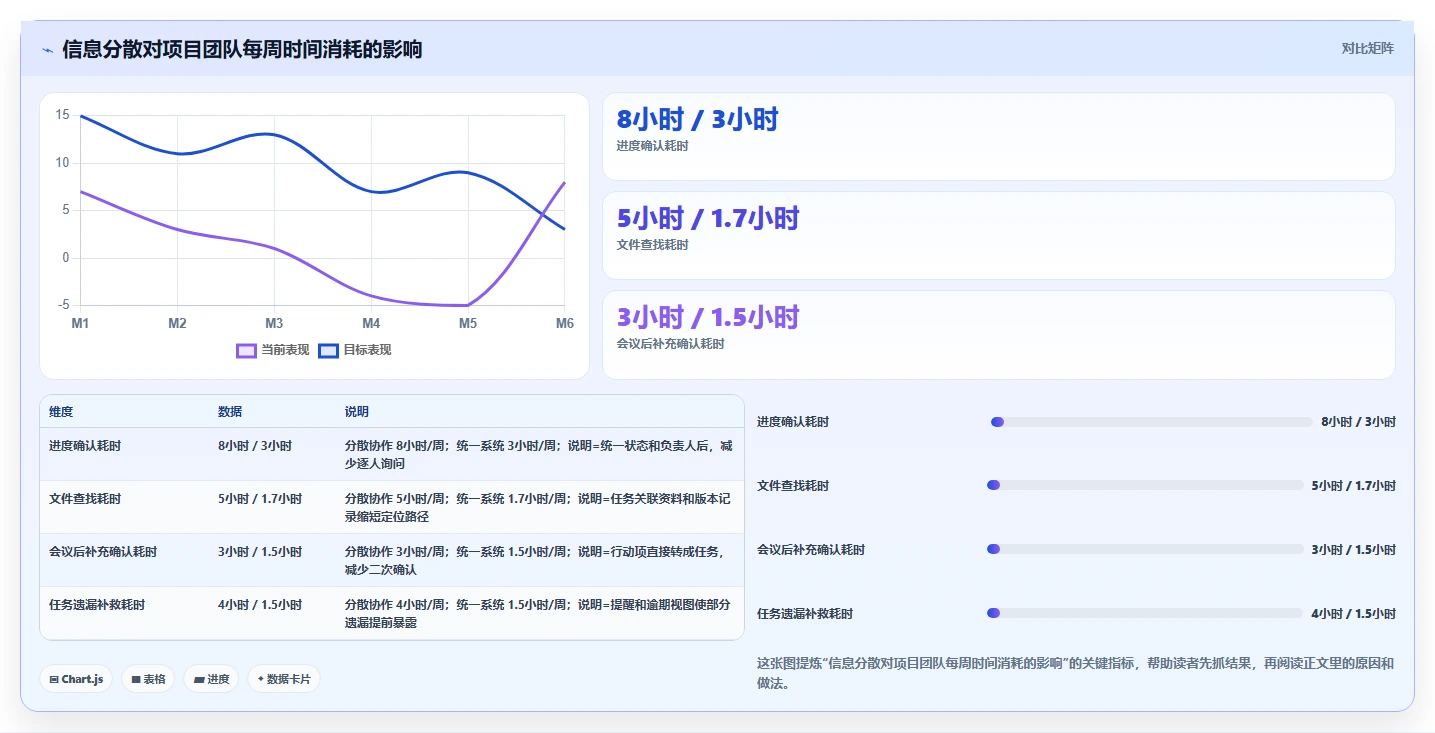Select the 会议后补充确认耗时 table row cell
Image resolution: width=1435 pixels, height=733 pixels.
pos(103,552)
